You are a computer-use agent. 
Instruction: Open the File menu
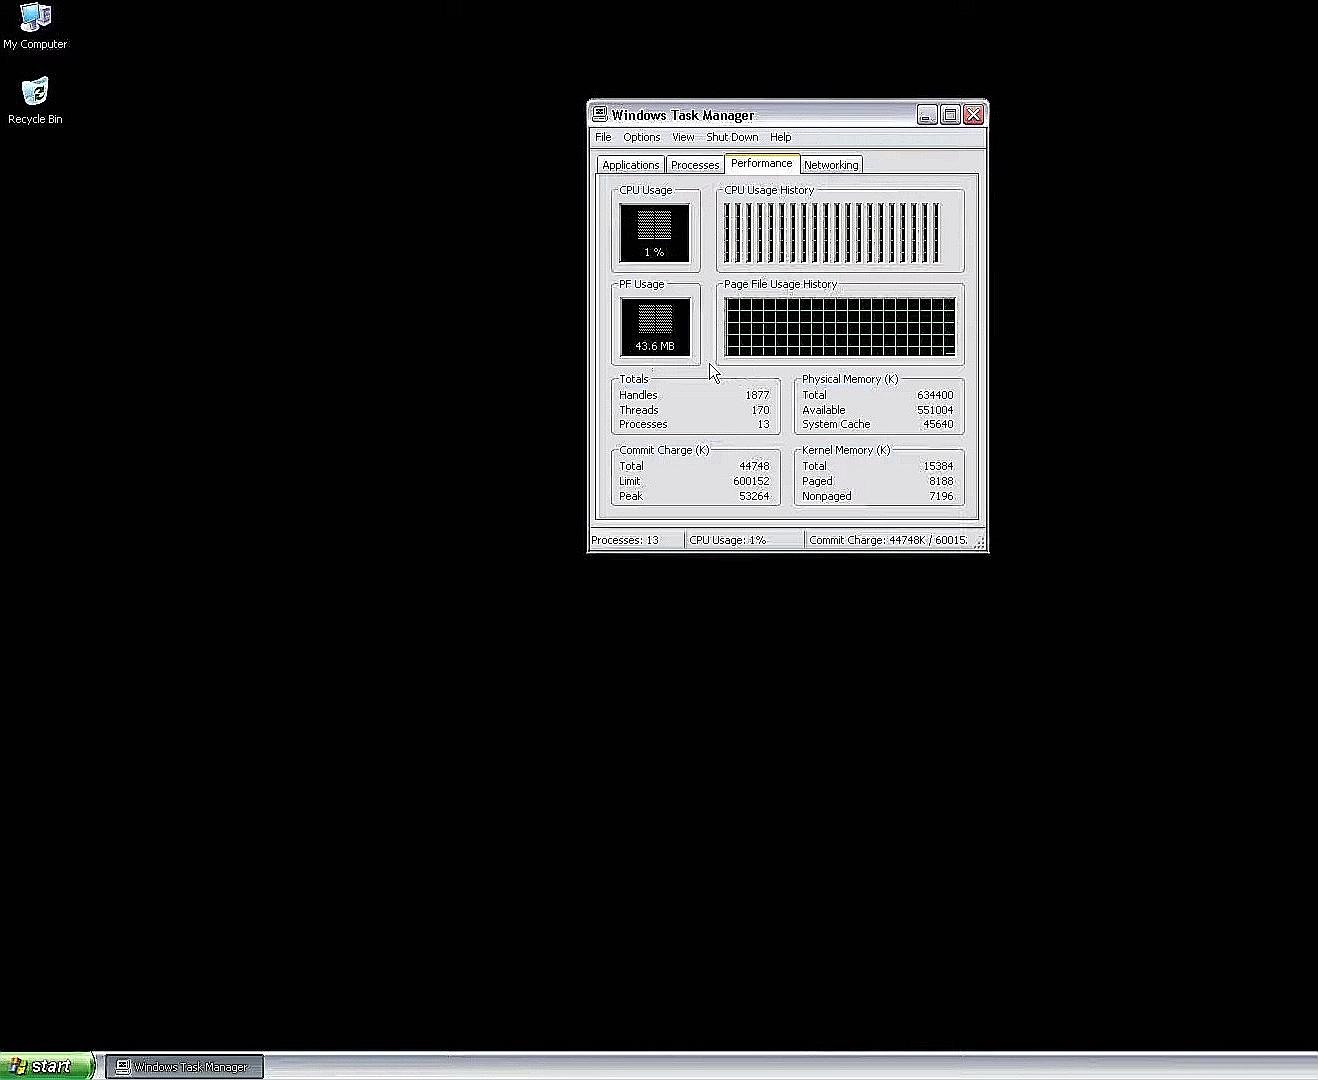point(603,137)
